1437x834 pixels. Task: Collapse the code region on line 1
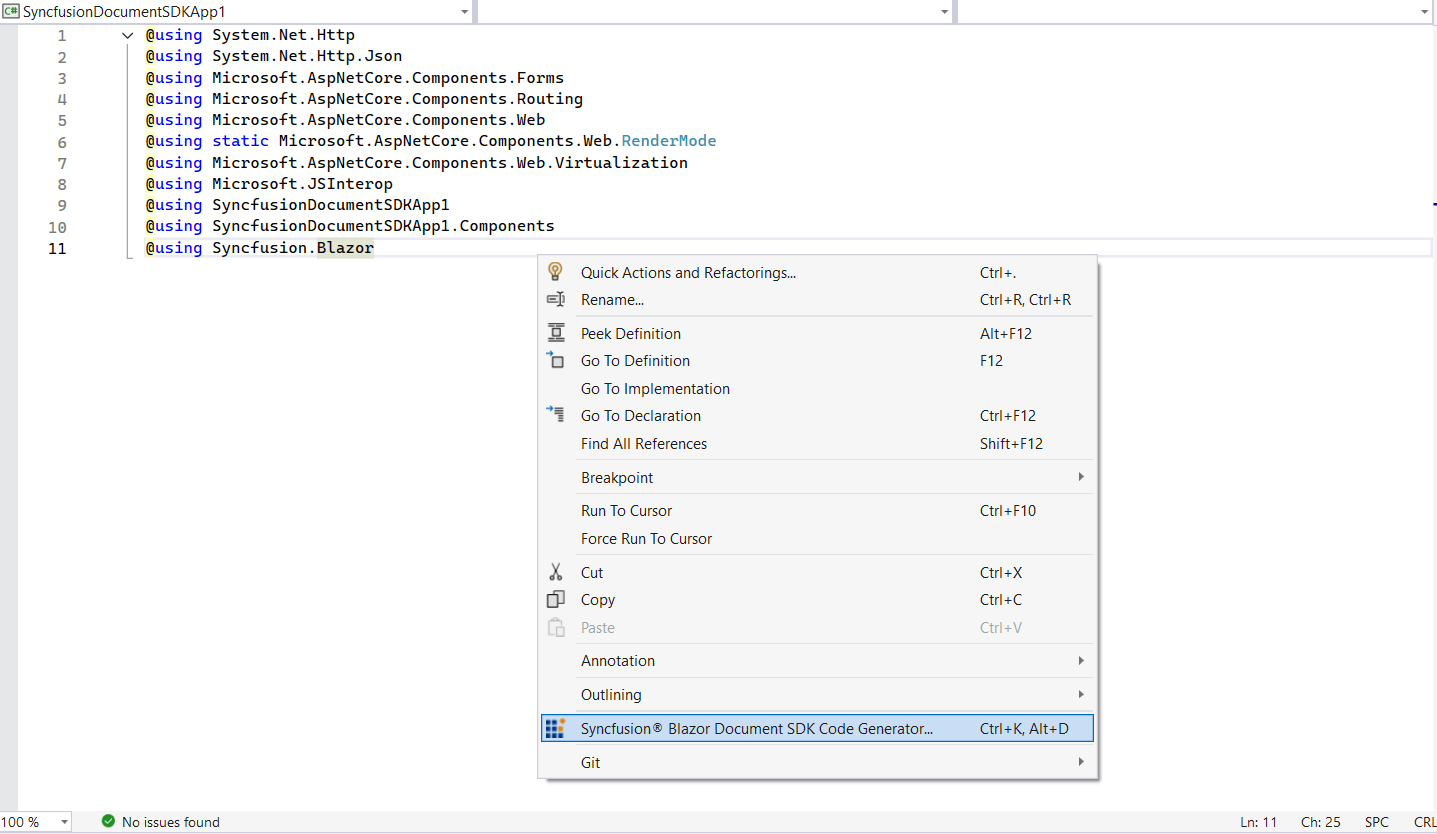127,33
